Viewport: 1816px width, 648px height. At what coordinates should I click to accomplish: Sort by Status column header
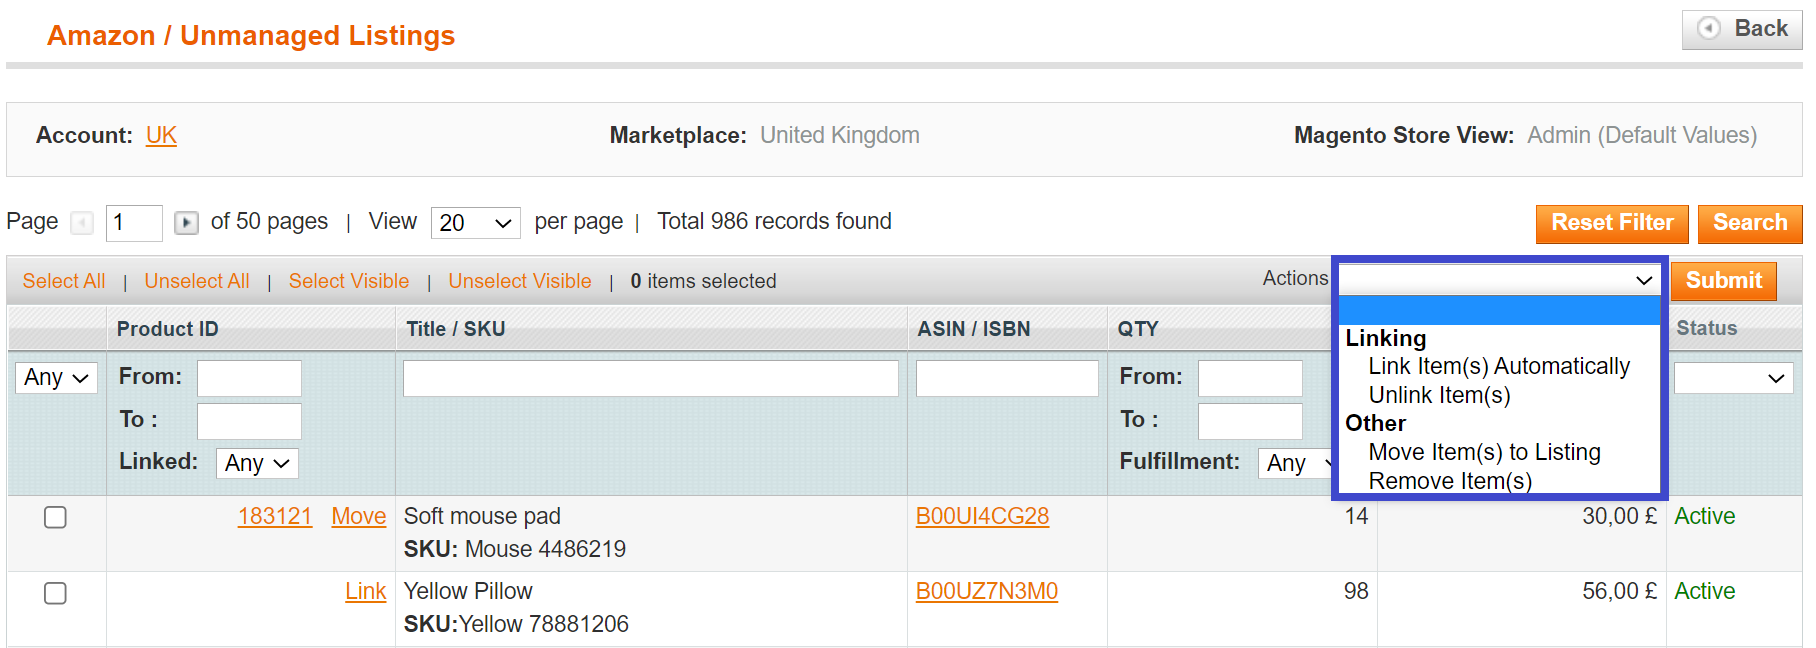coord(1706,328)
